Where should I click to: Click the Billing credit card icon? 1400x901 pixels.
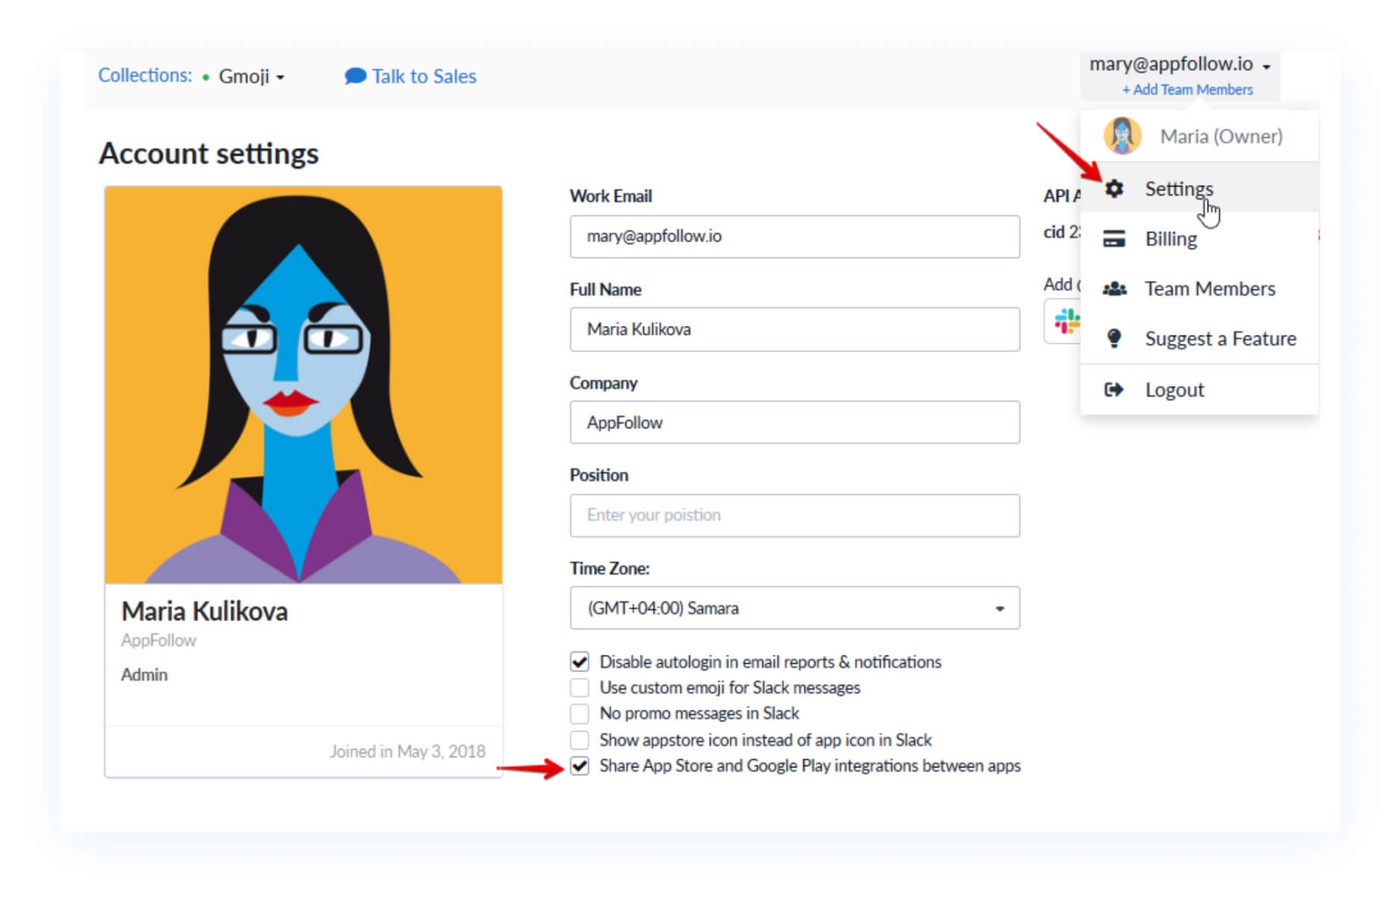pyautogui.click(x=1114, y=239)
